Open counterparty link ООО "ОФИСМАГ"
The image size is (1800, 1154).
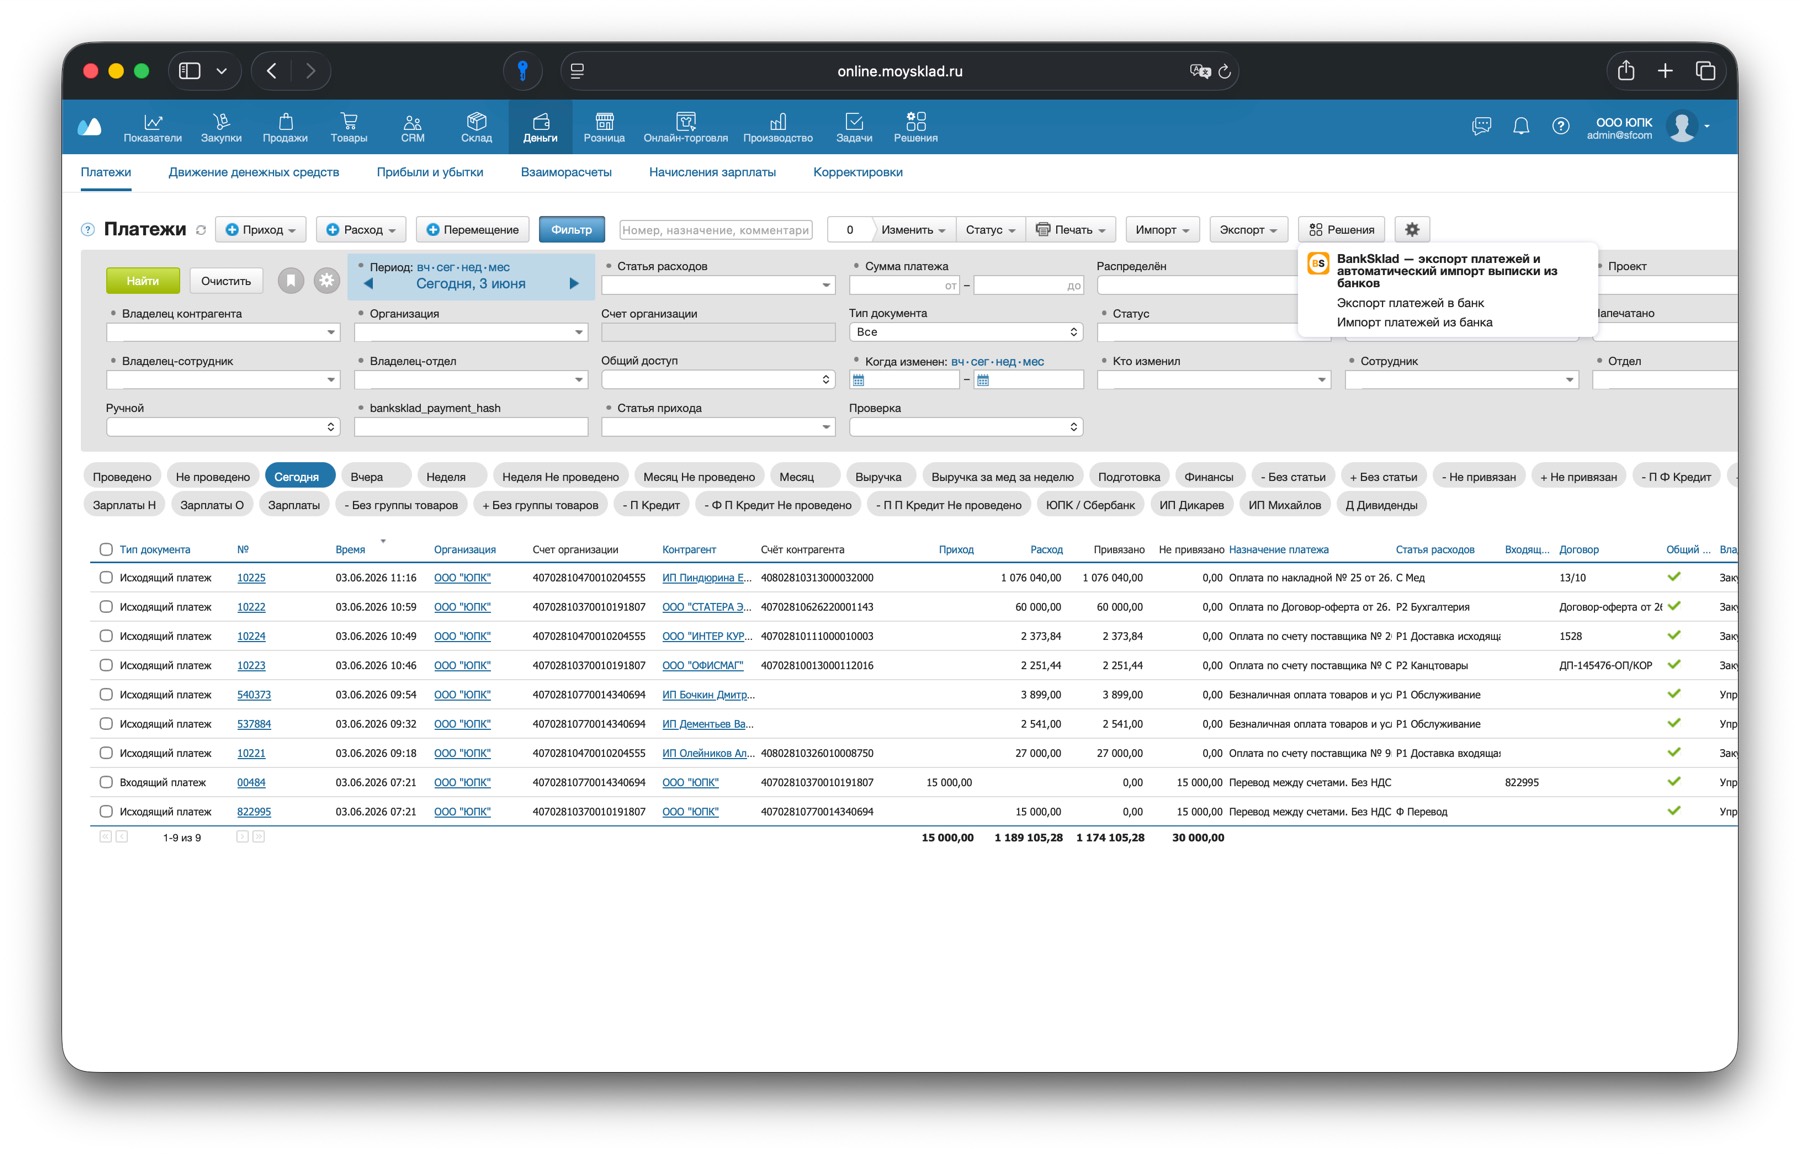click(703, 665)
